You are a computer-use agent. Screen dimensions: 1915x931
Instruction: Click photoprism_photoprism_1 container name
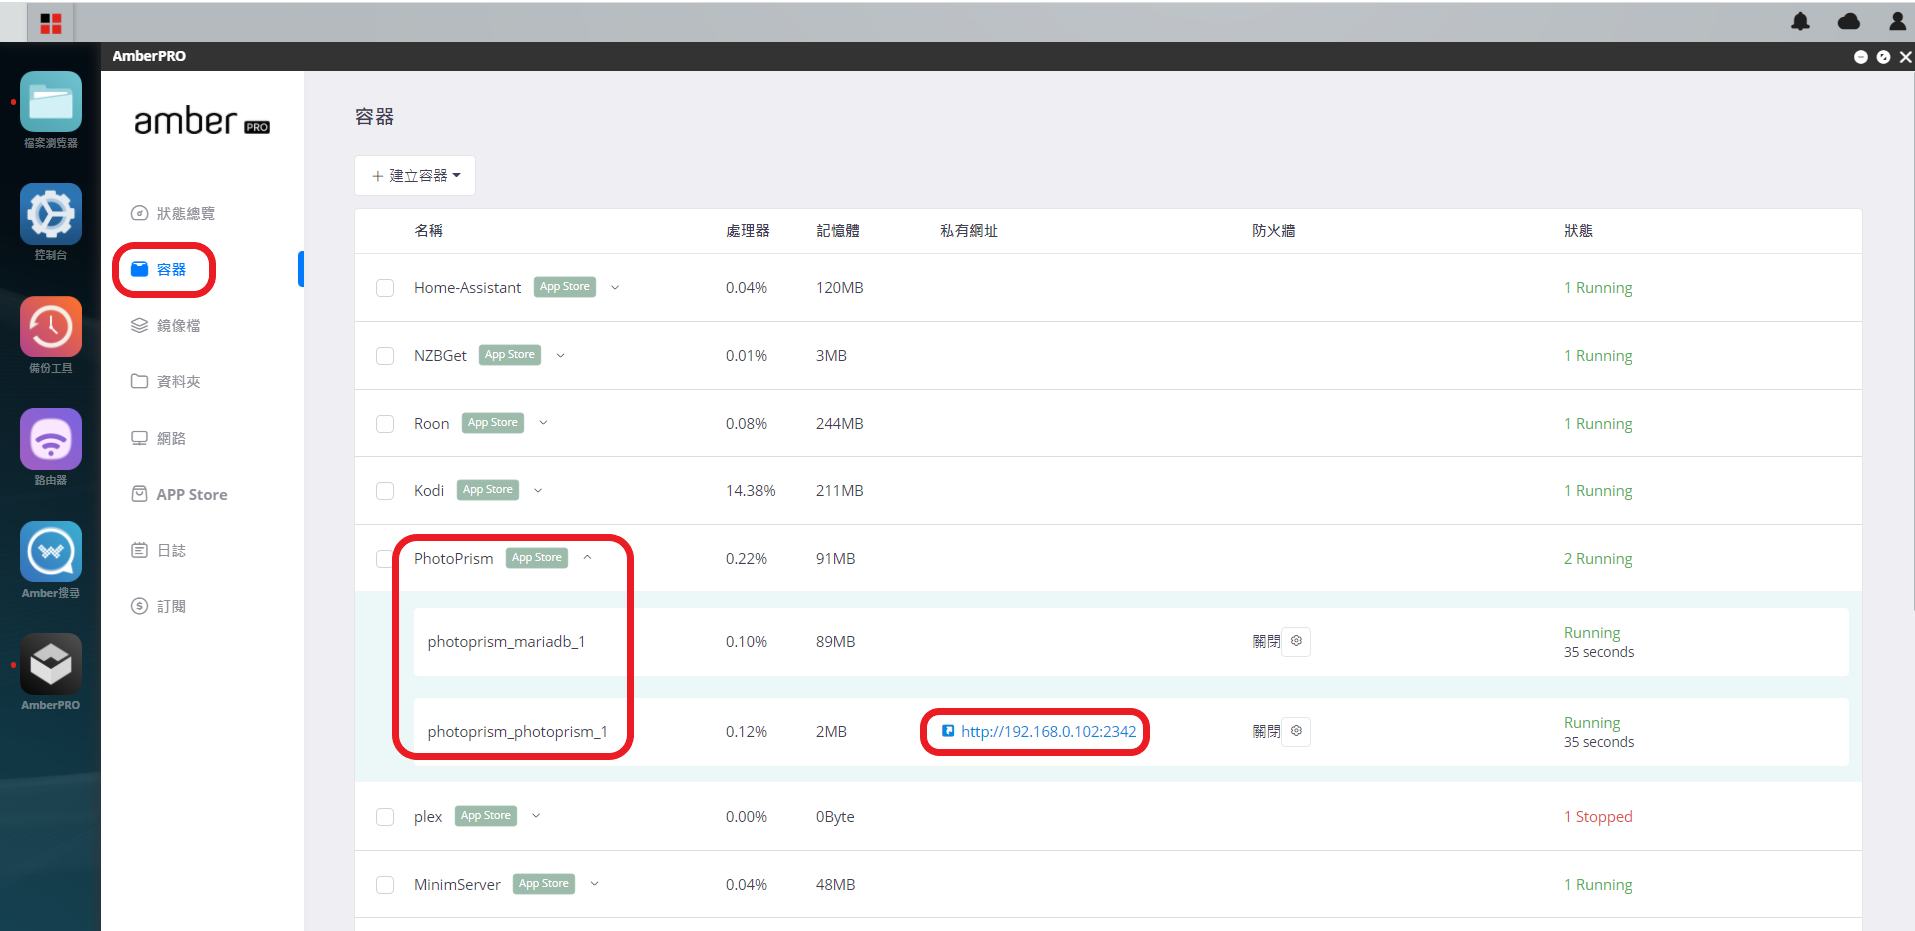[517, 732]
